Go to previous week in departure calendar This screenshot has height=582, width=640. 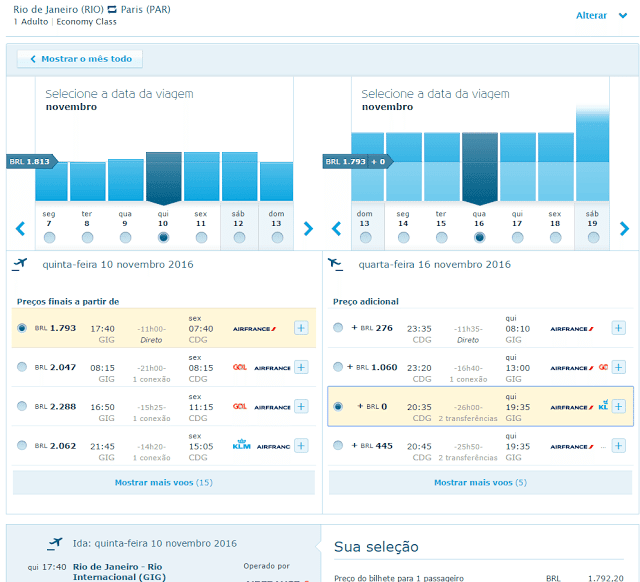20,229
